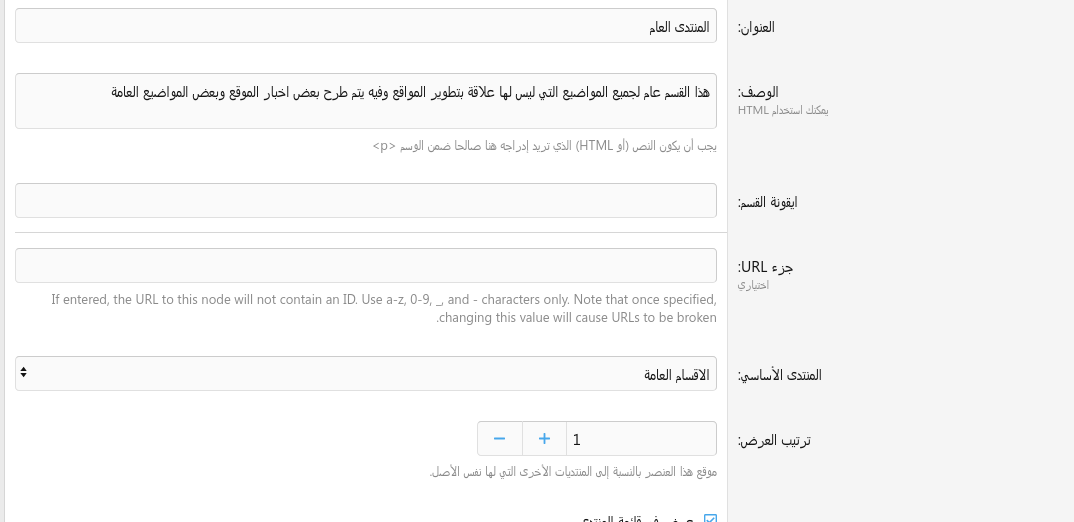Click the جزء URL label
1074x522 pixels.
(x=765, y=267)
